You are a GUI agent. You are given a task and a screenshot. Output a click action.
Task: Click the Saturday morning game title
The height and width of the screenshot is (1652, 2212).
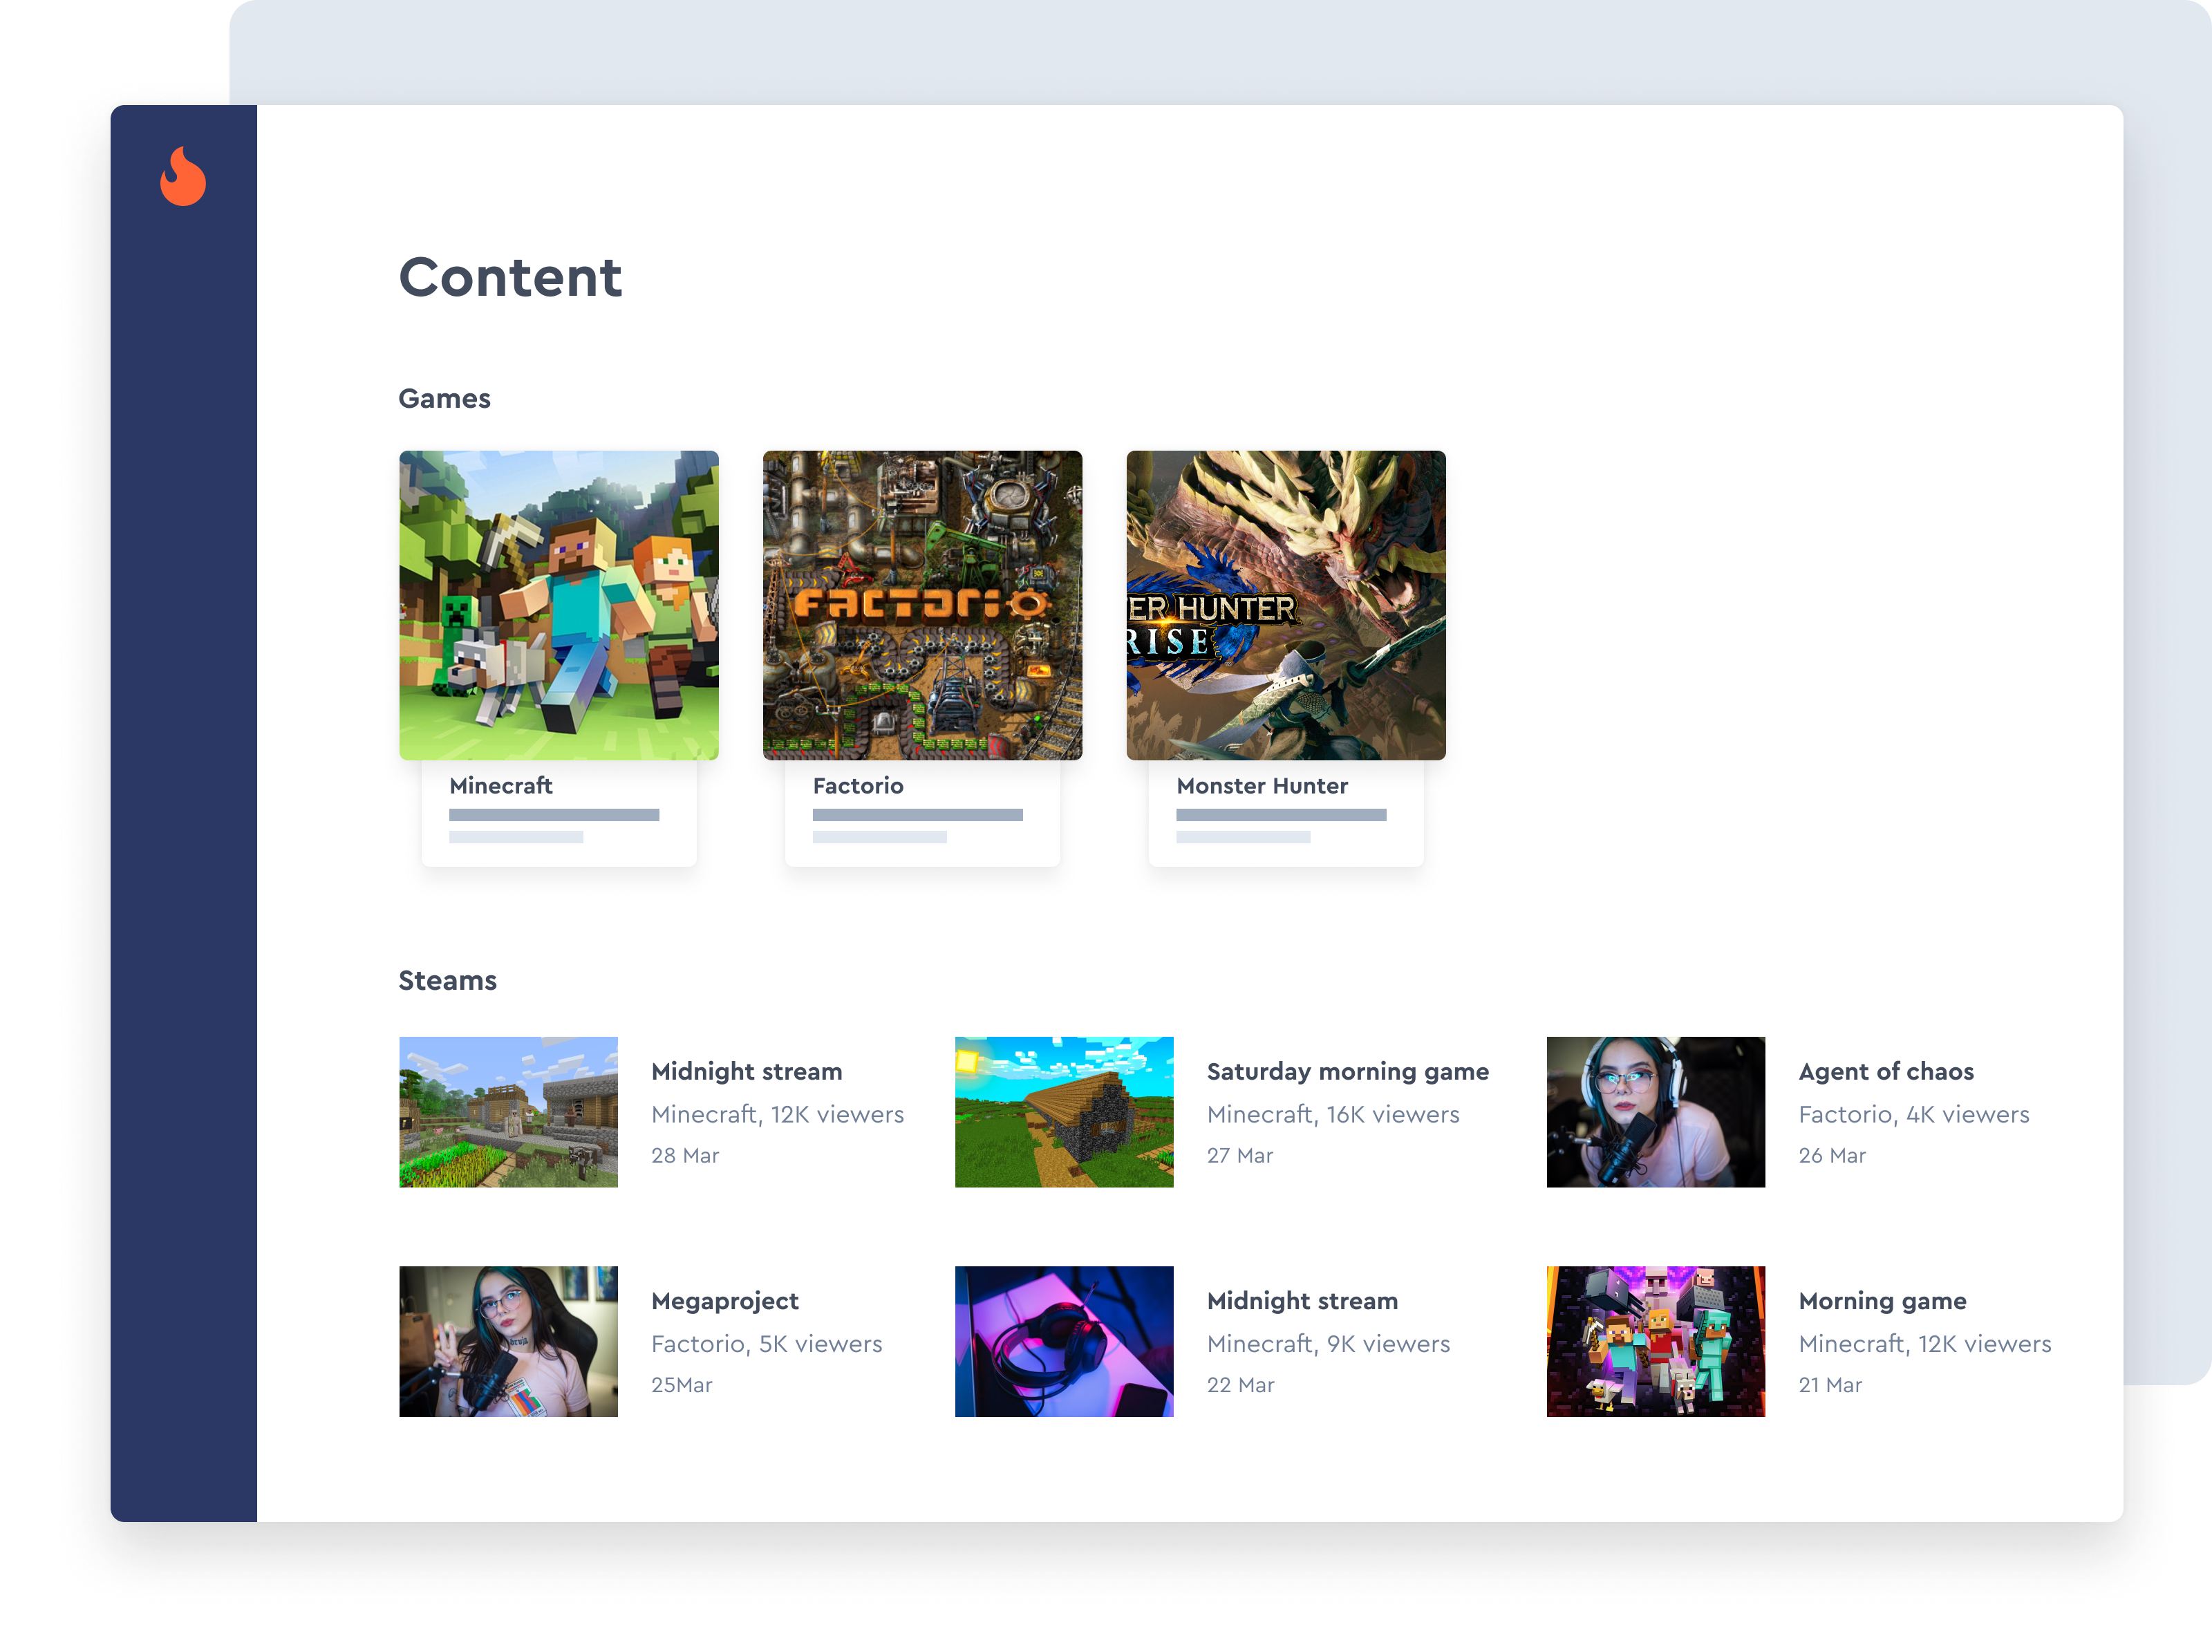click(x=1348, y=1072)
